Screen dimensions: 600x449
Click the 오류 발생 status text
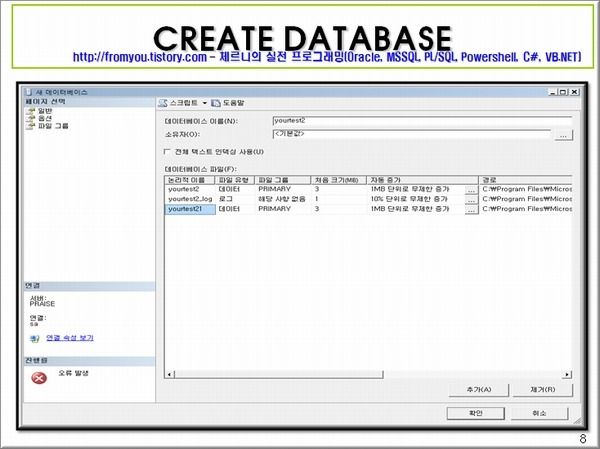click(x=73, y=373)
